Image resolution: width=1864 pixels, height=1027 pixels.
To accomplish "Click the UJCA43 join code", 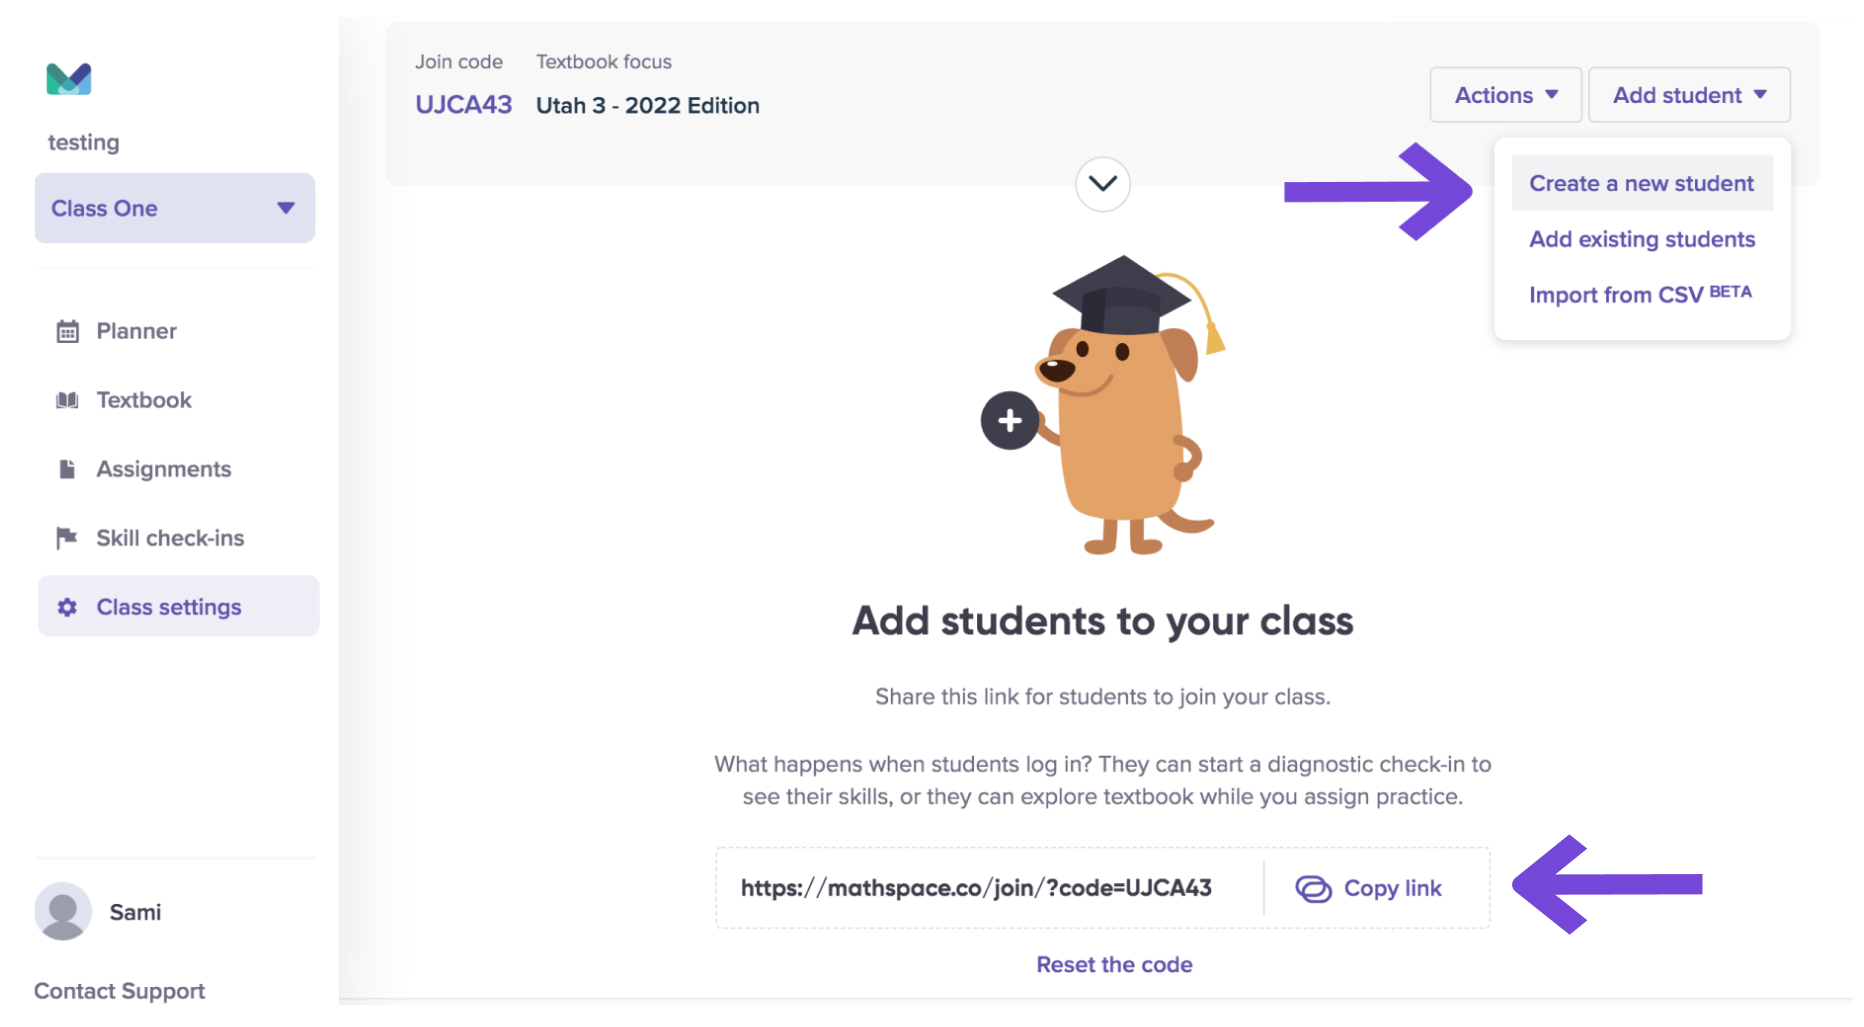I will [x=464, y=105].
